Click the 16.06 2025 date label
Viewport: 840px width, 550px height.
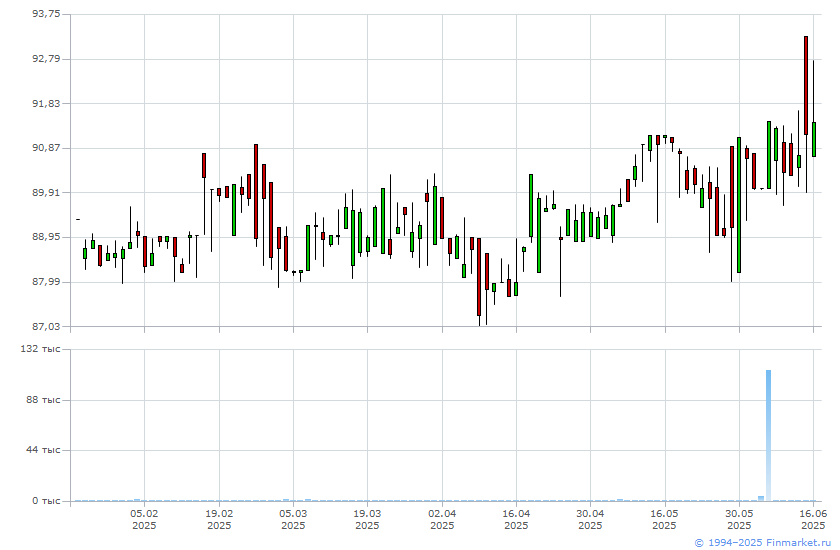point(813,519)
